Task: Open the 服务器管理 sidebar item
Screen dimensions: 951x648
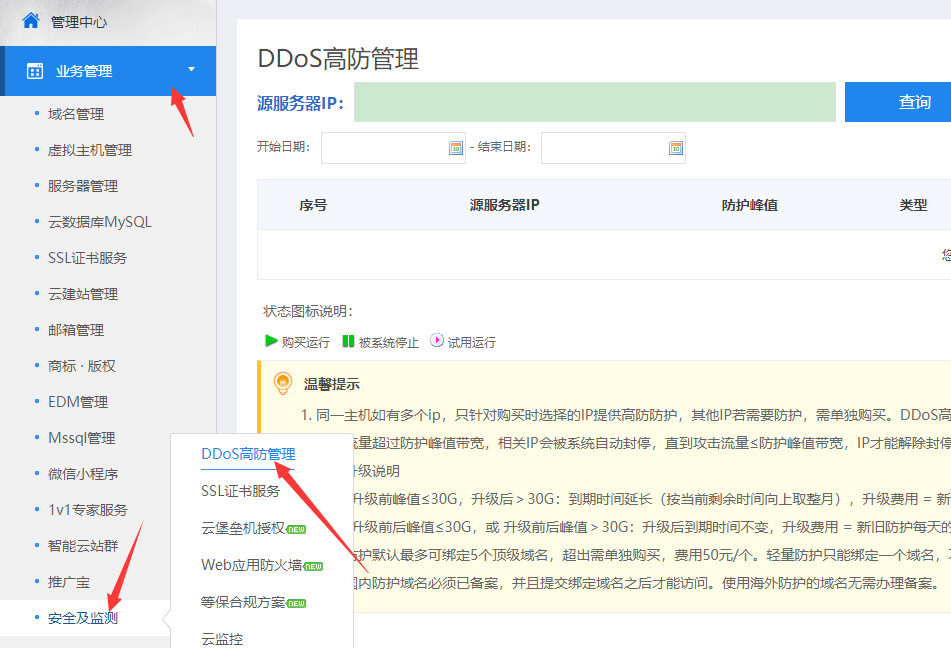Action: coord(83,186)
